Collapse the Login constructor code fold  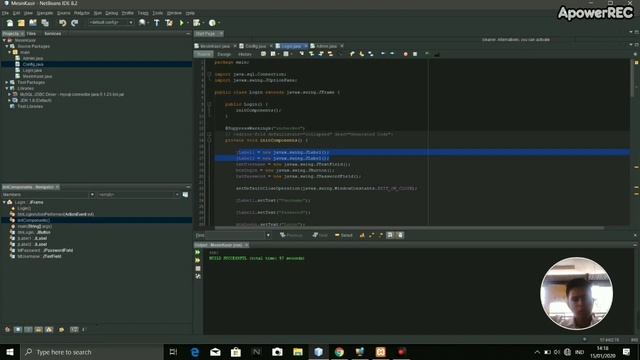(x=209, y=104)
